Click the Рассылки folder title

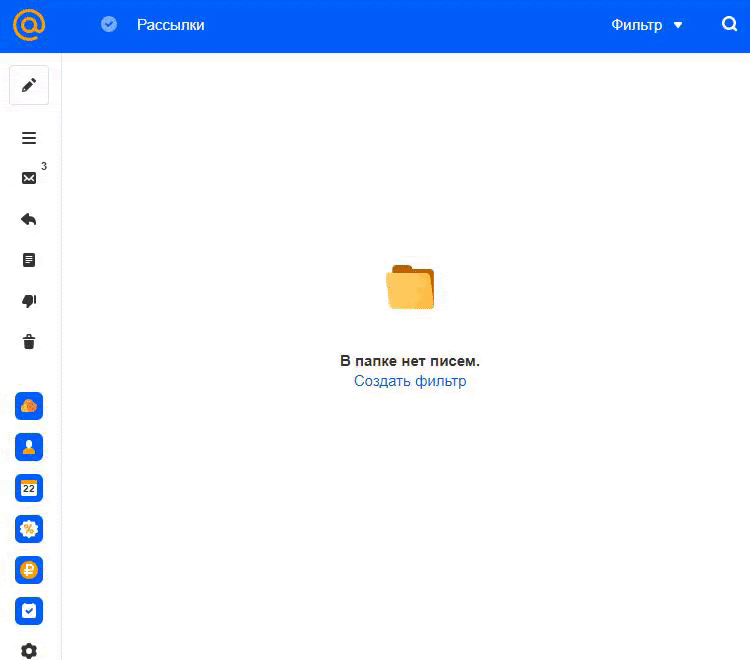point(170,25)
